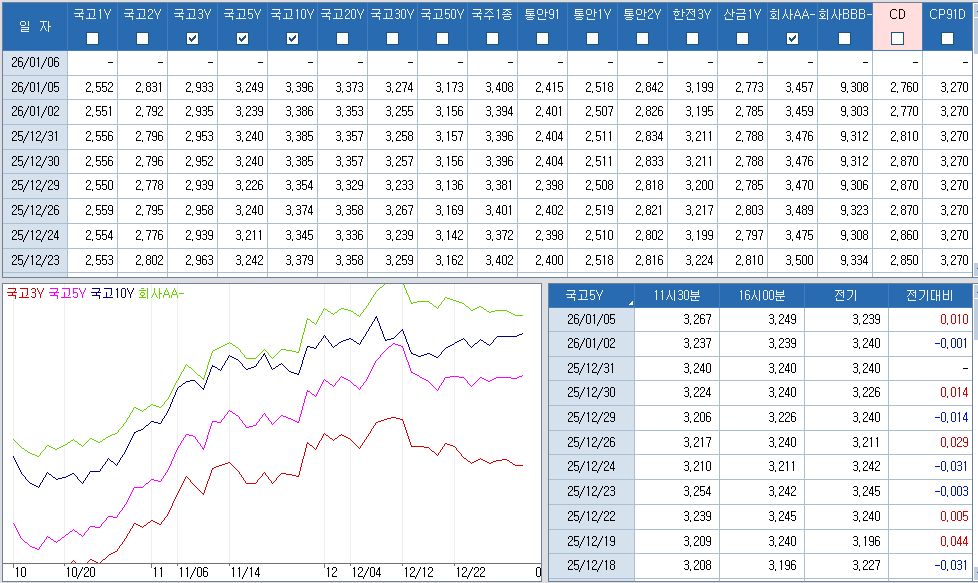Click the 전기대비 column header
The image size is (978, 583).
pos(930,295)
